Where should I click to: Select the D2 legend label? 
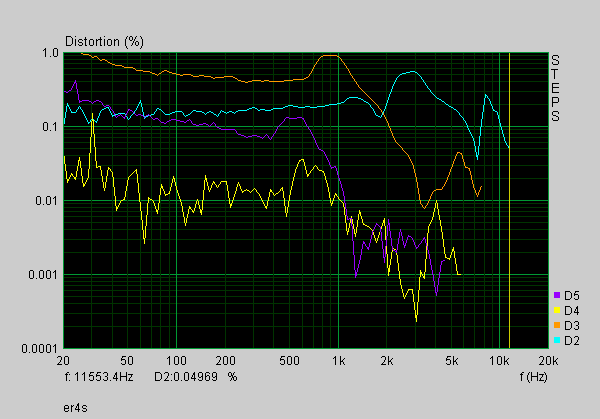coord(572,341)
